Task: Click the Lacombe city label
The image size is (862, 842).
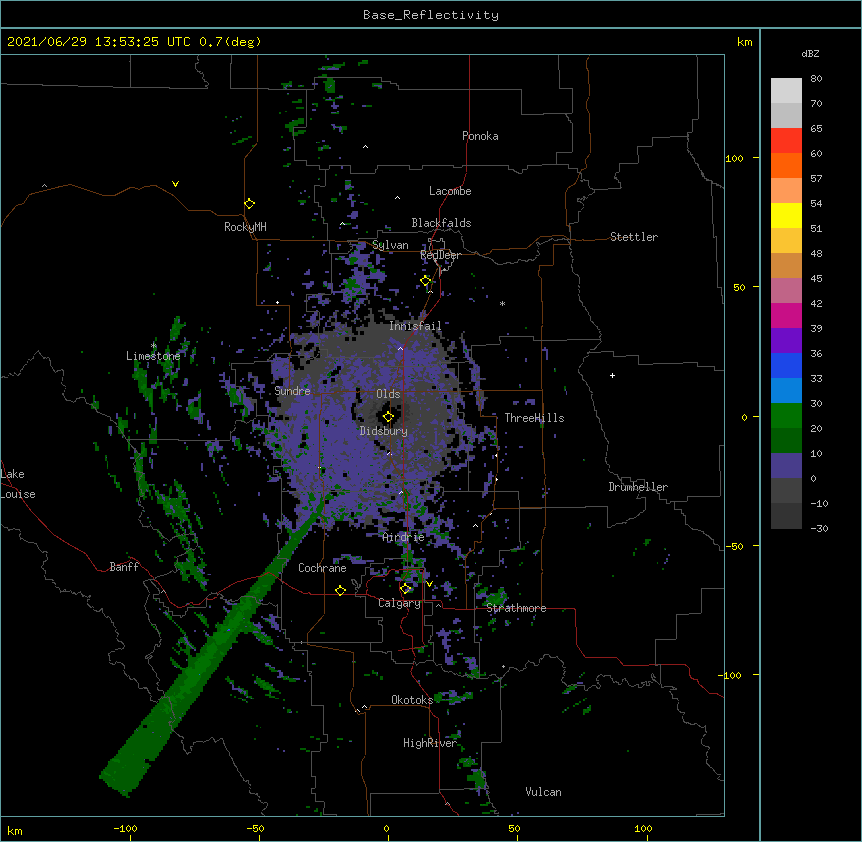Action: tap(450, 191)
